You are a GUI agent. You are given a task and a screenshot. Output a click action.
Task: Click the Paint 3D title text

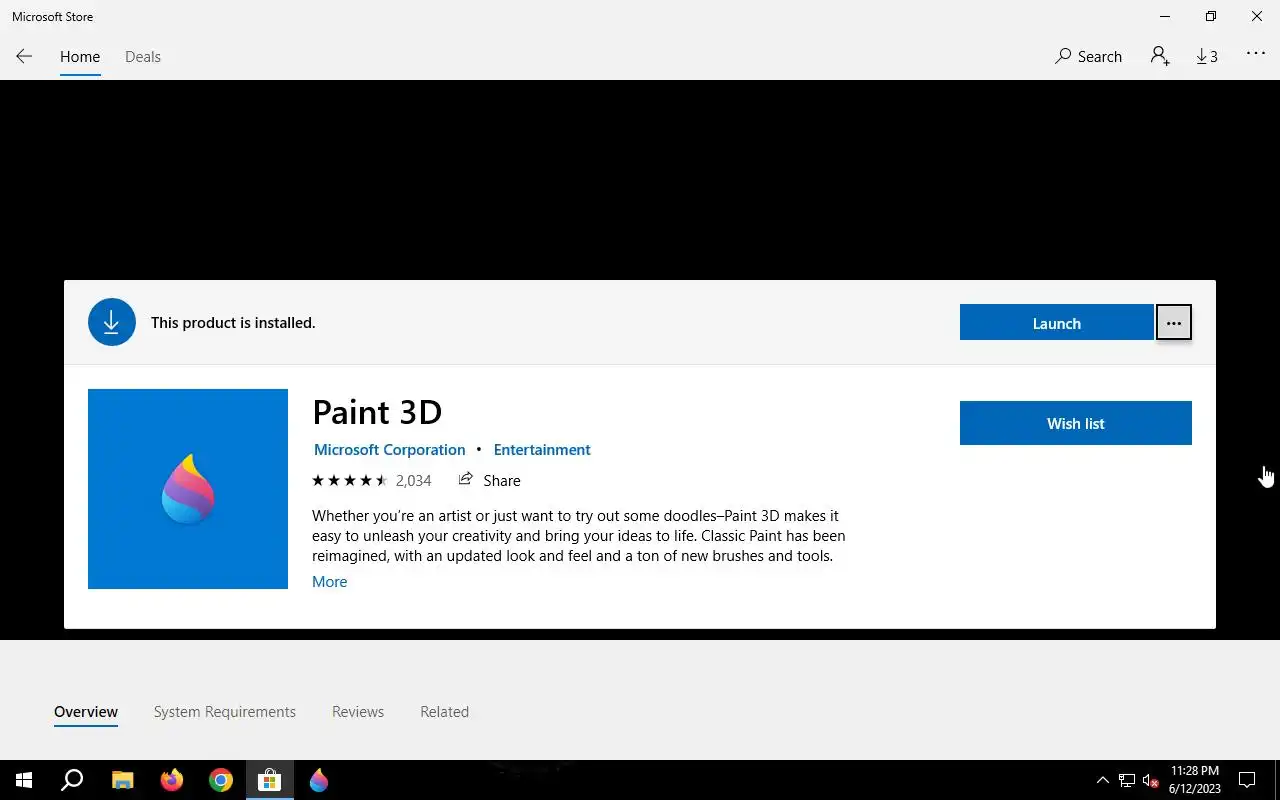[377, 412]
